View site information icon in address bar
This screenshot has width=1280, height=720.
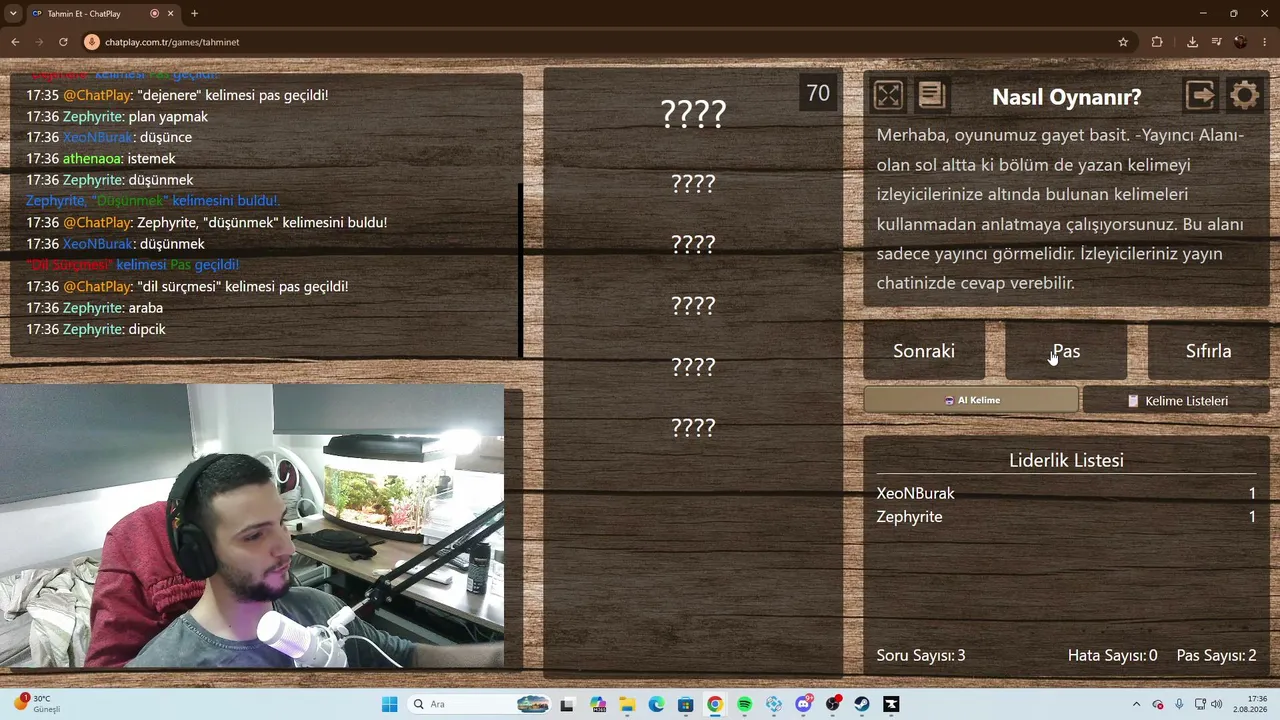92,42
